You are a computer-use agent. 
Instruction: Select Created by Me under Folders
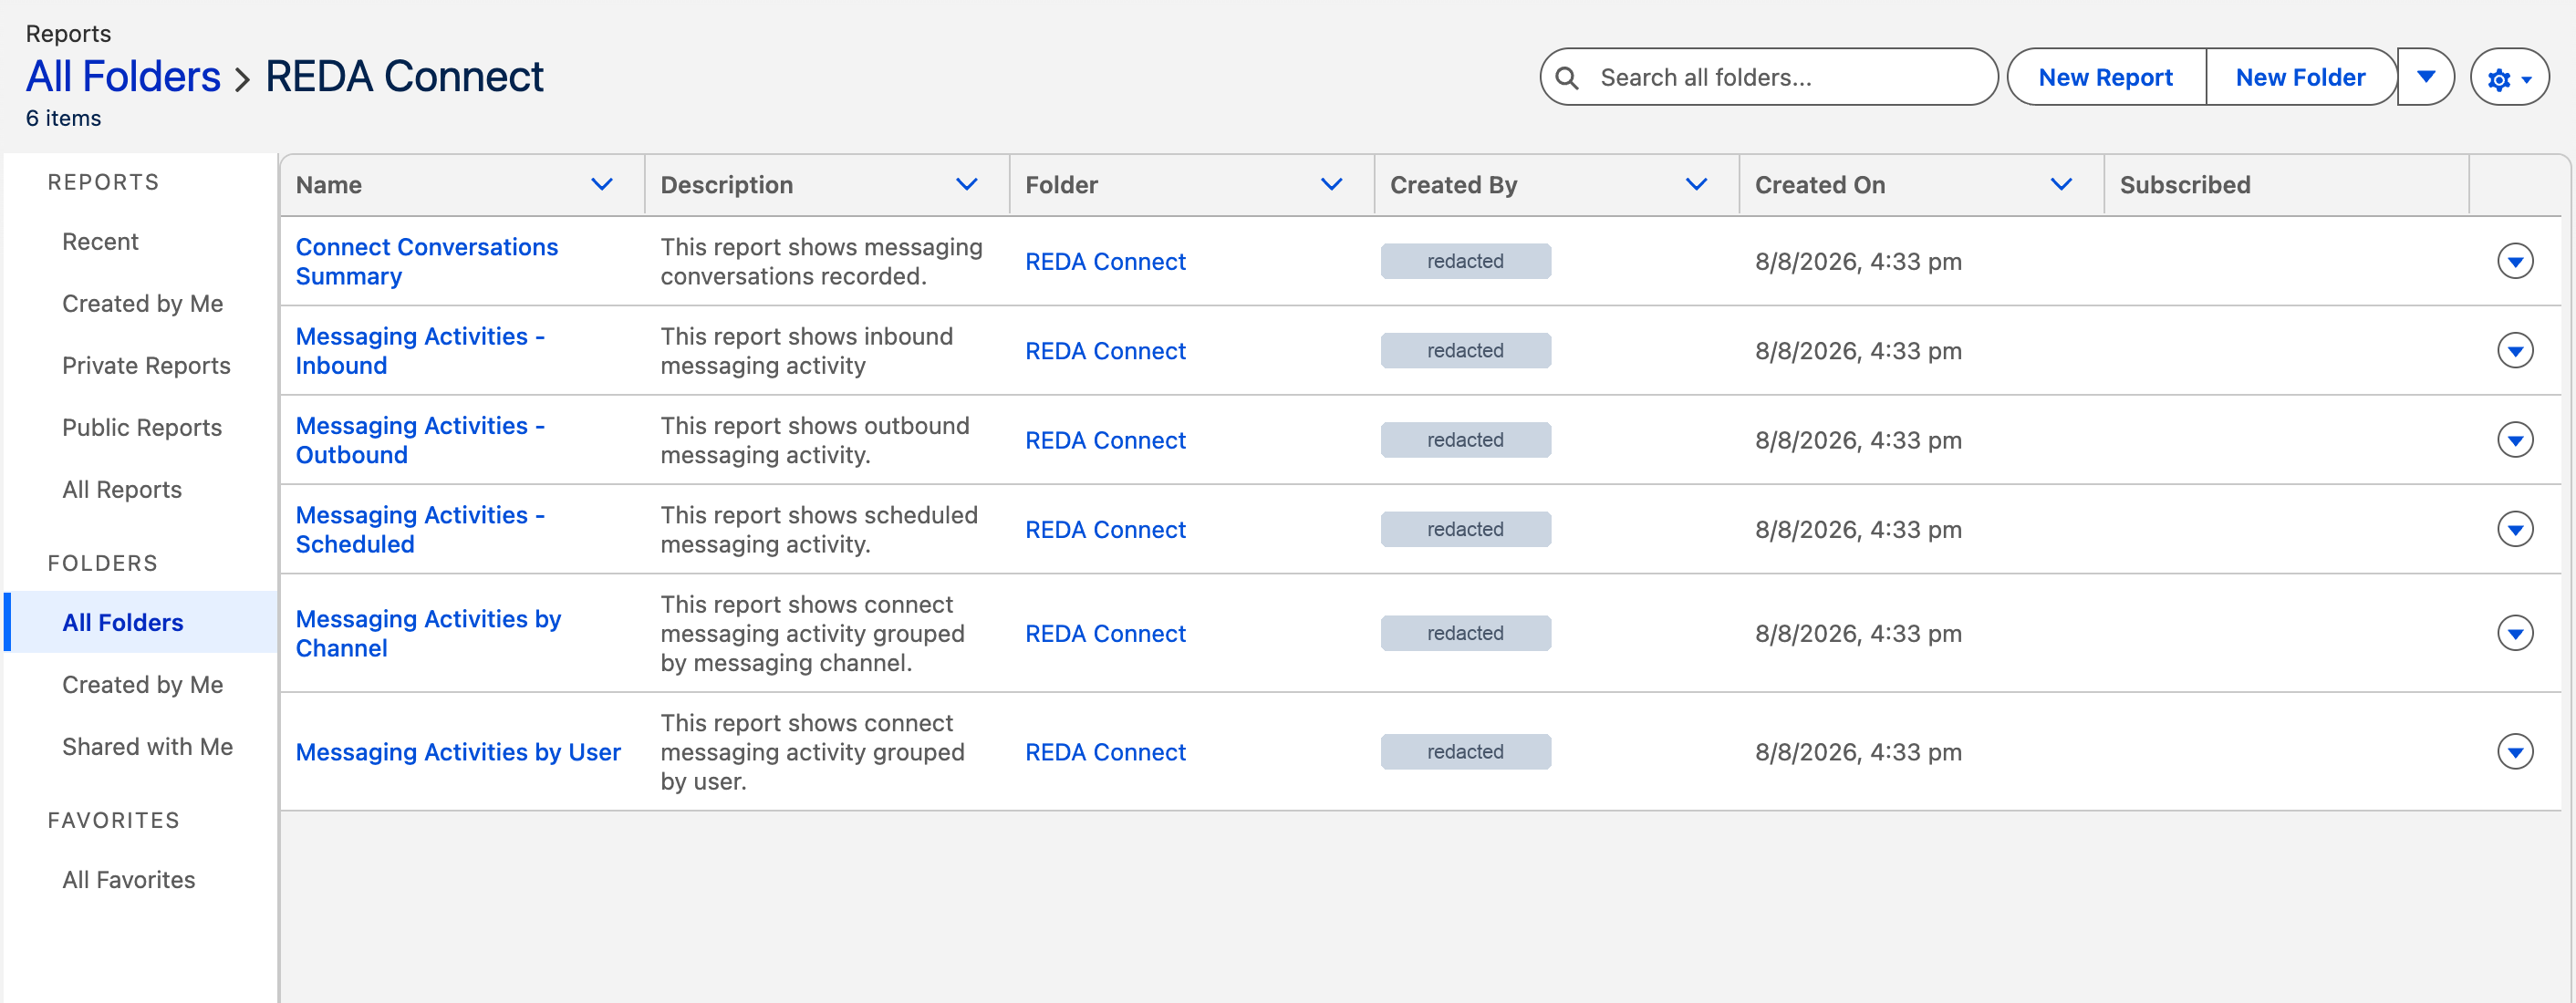(142, 684)
